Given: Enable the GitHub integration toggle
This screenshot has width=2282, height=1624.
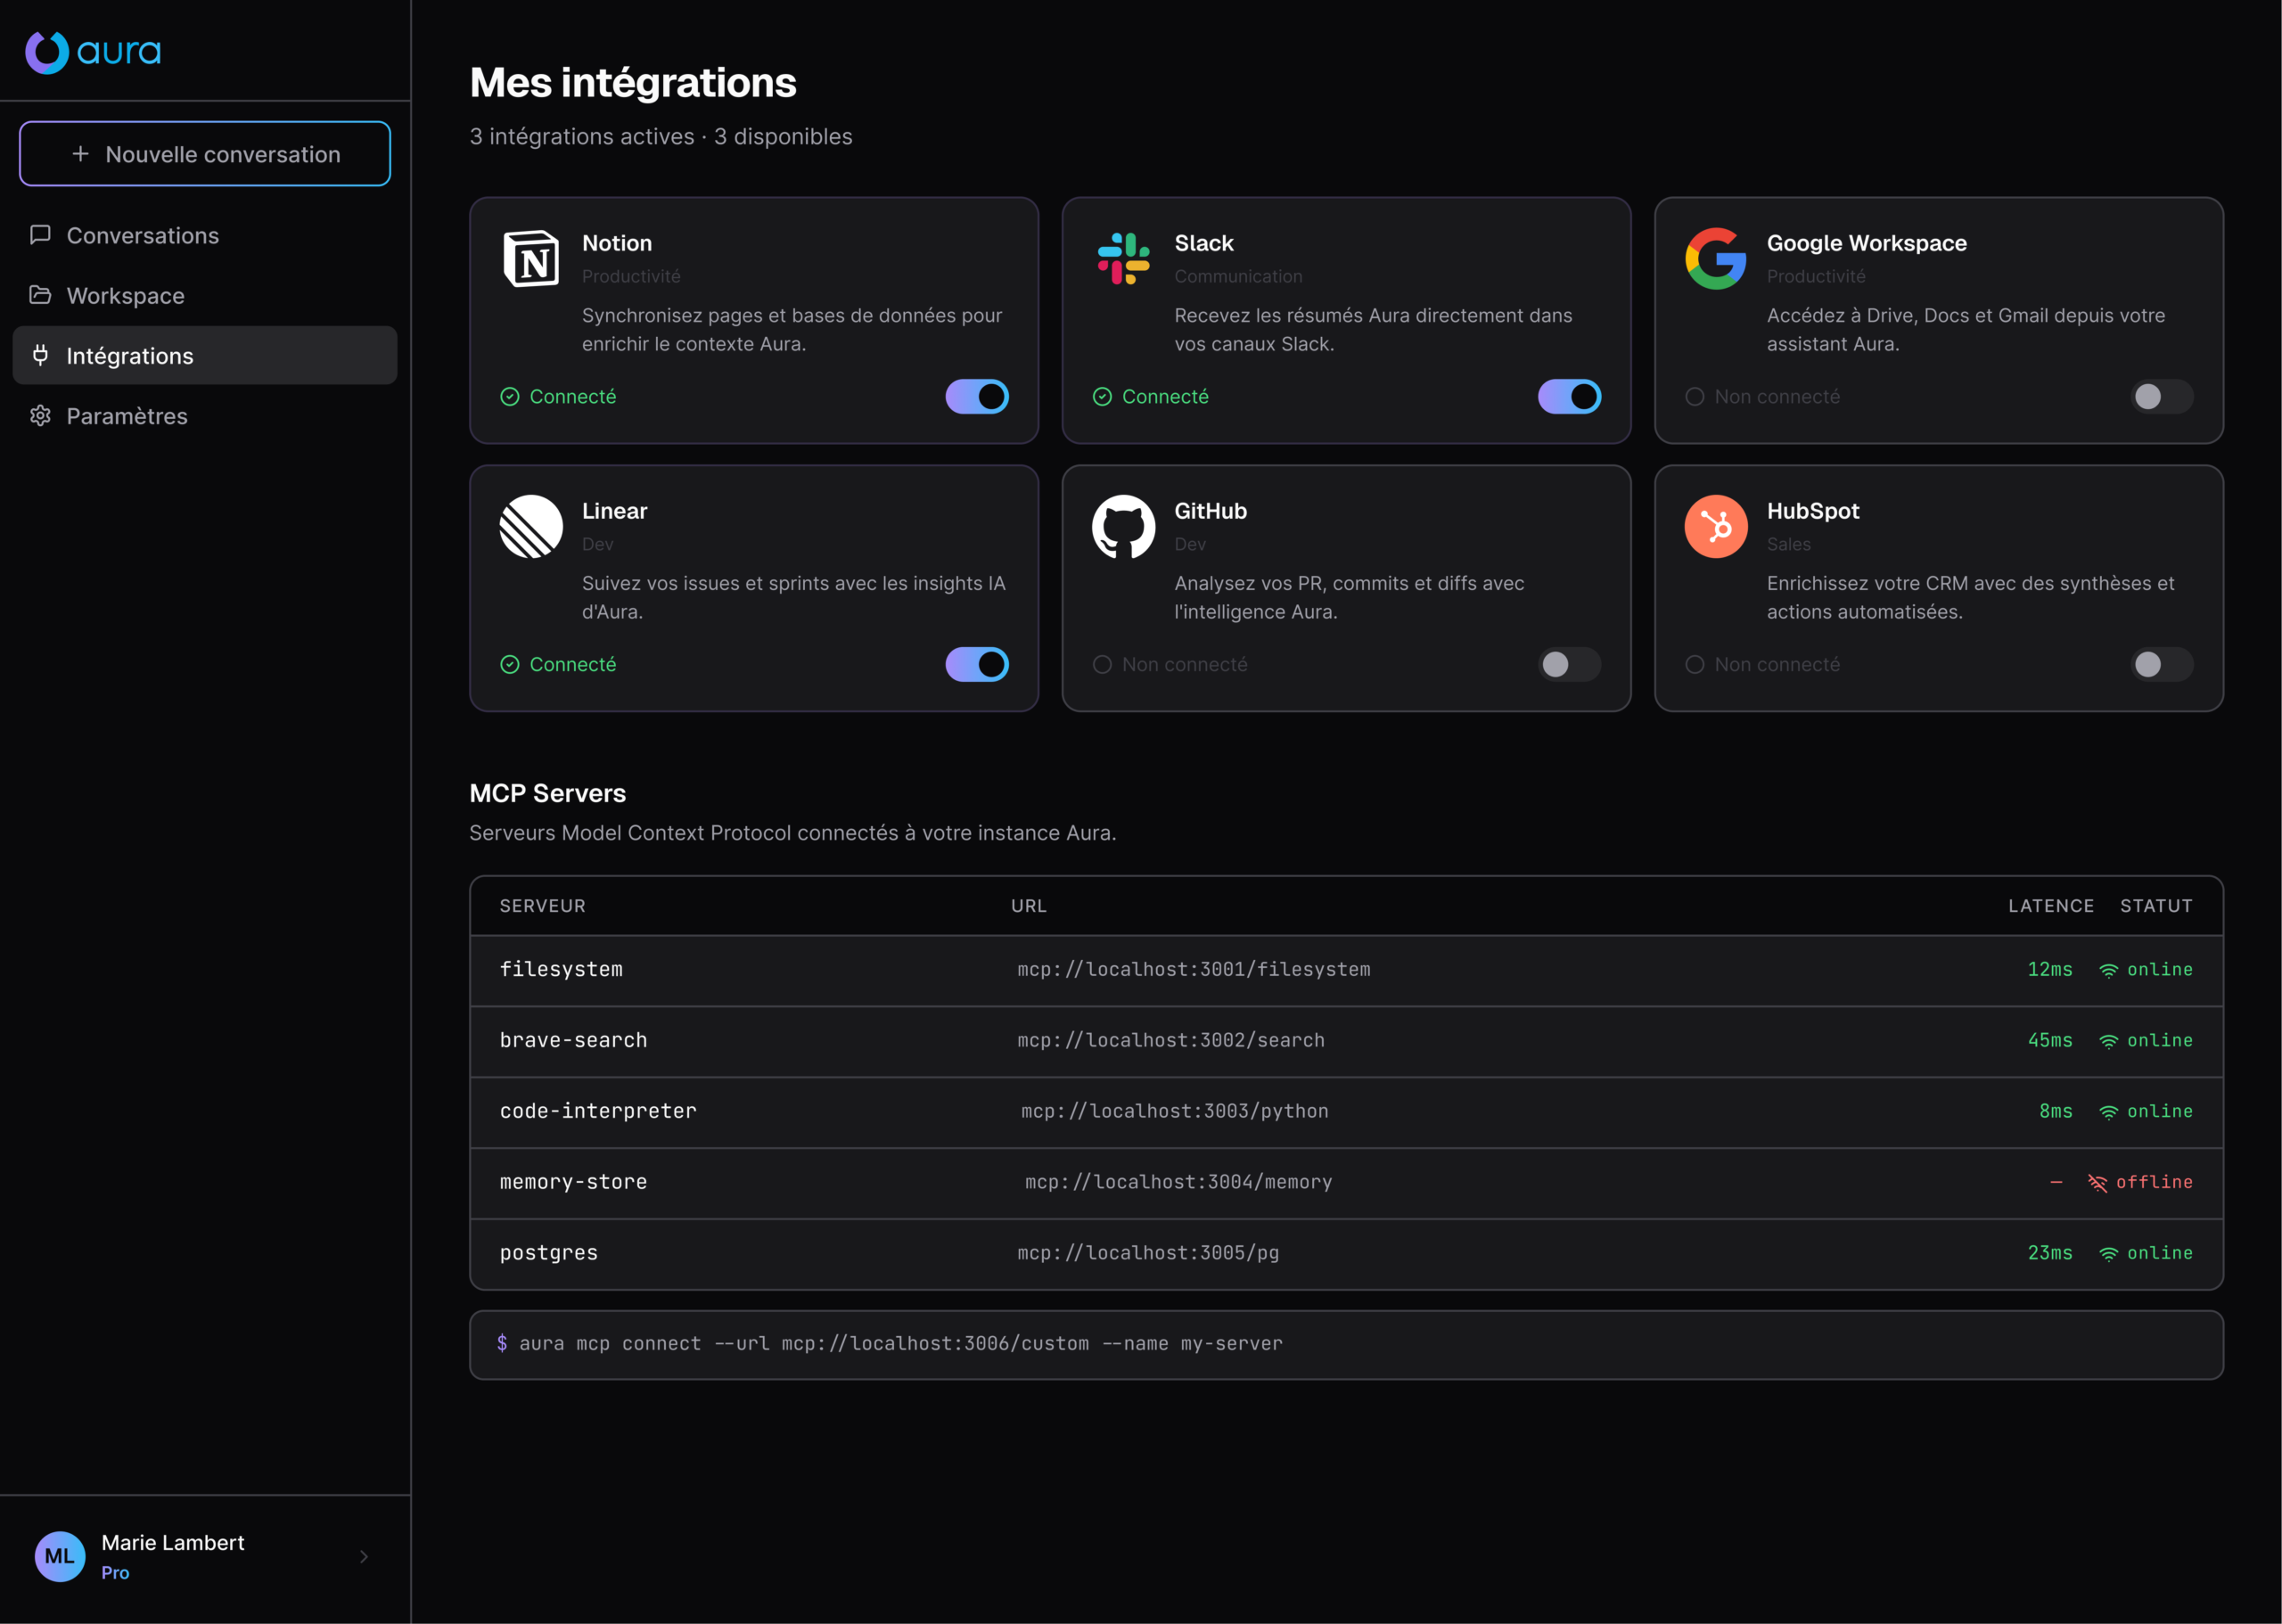Looking at the screenshot, I should [x=1569, y=665].
